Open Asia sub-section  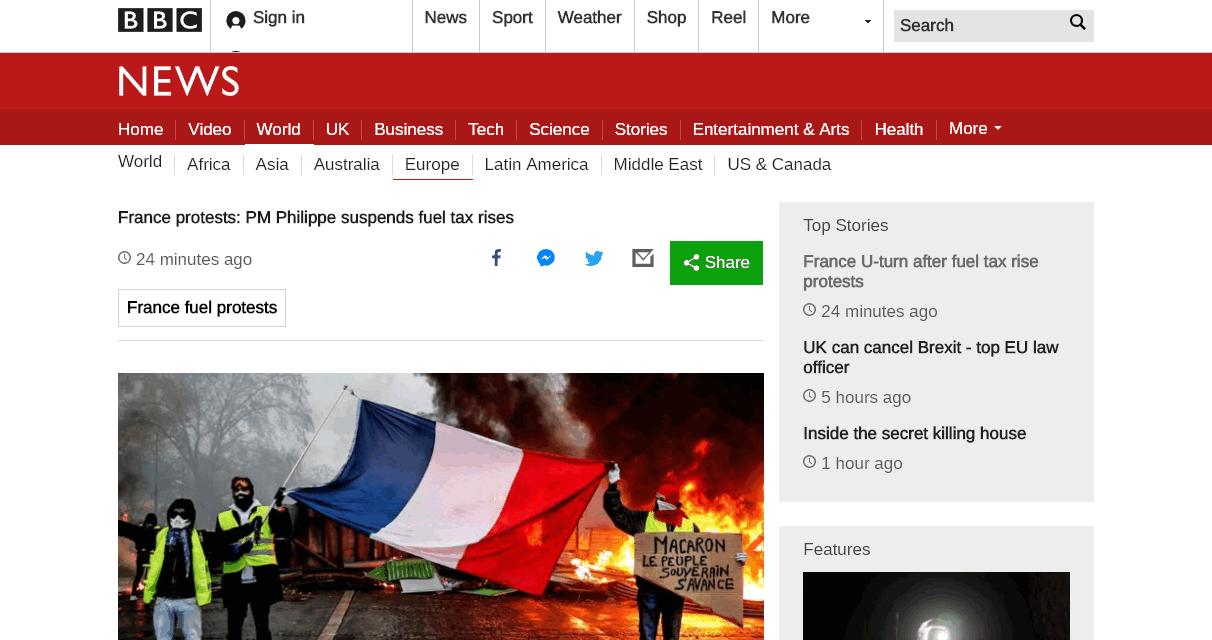[272, 165]
